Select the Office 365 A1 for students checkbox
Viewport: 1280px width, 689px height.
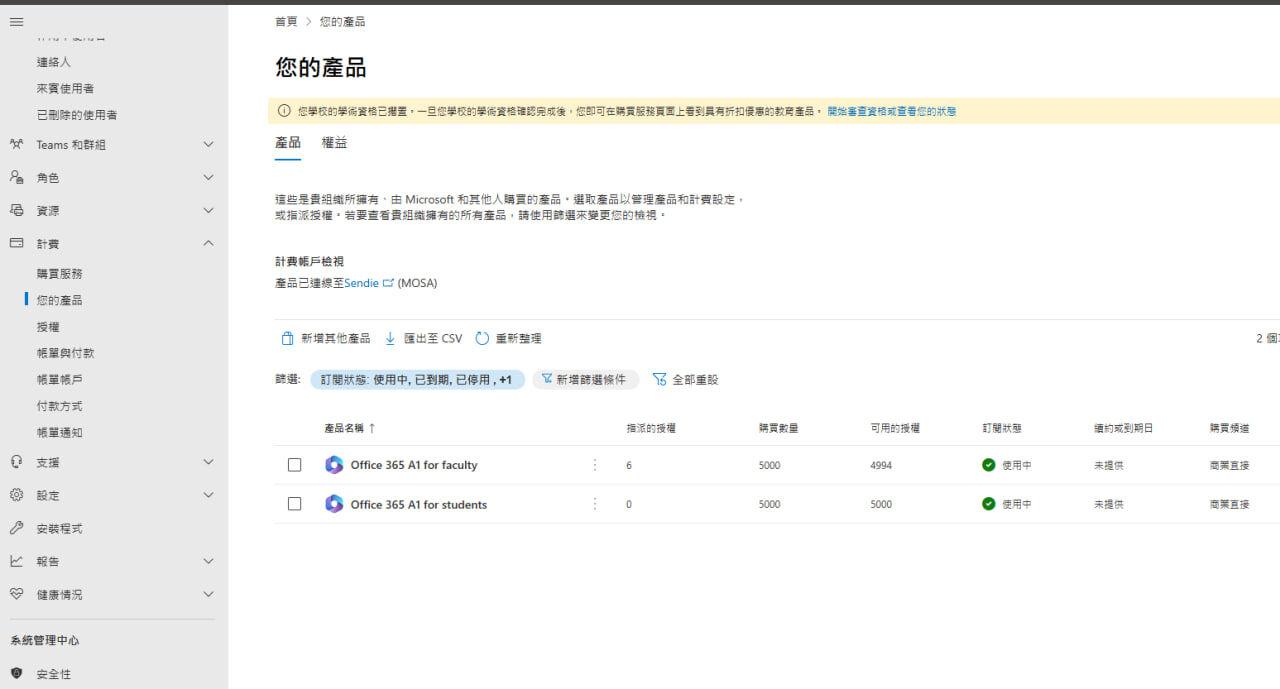tap(294, 504)
